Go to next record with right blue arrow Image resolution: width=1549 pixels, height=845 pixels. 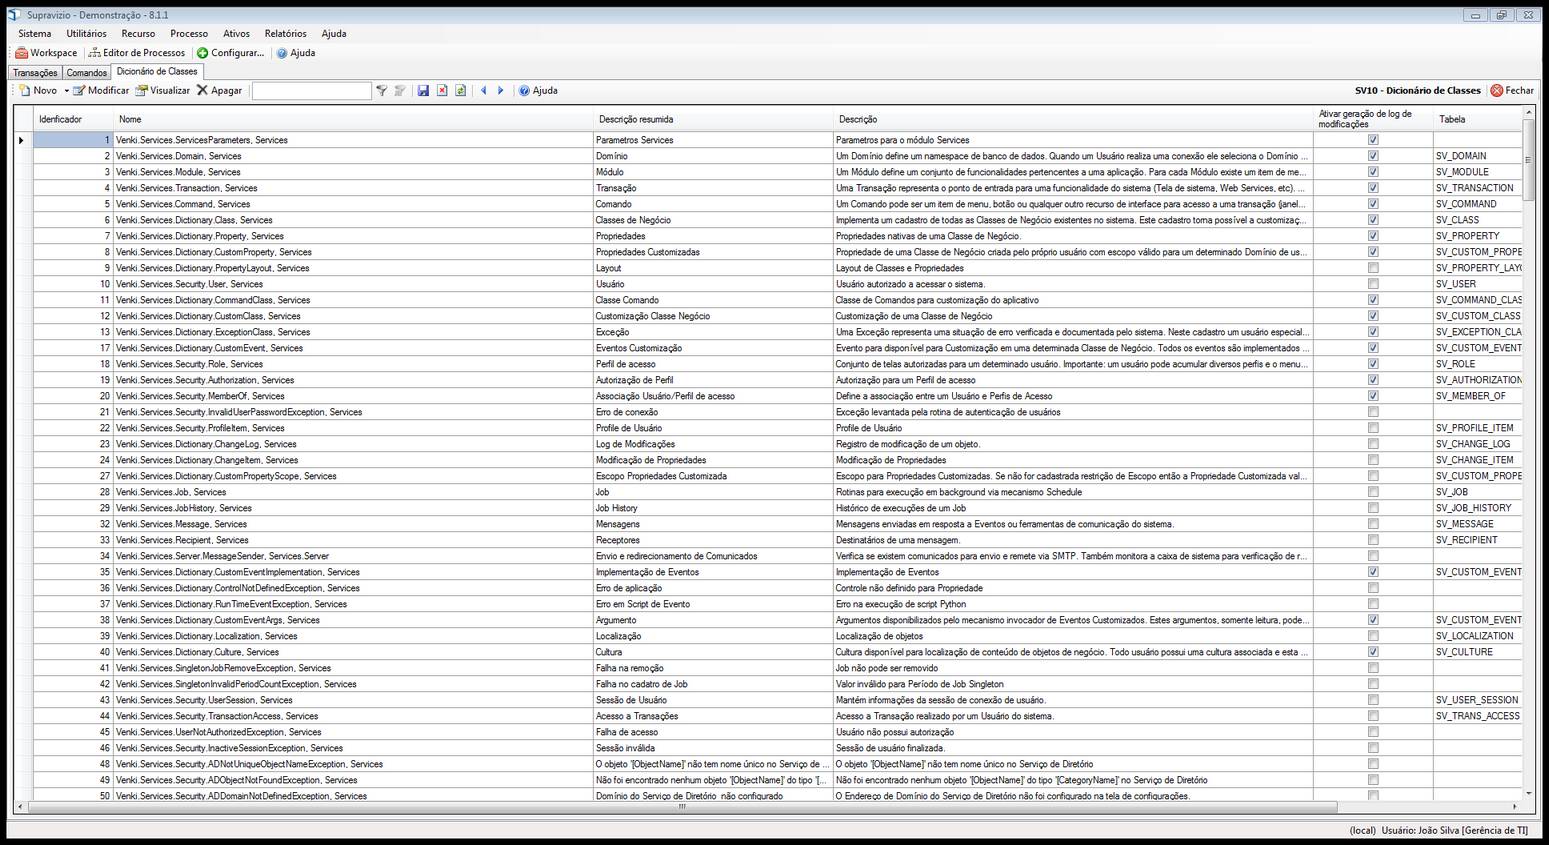point(501,91)
